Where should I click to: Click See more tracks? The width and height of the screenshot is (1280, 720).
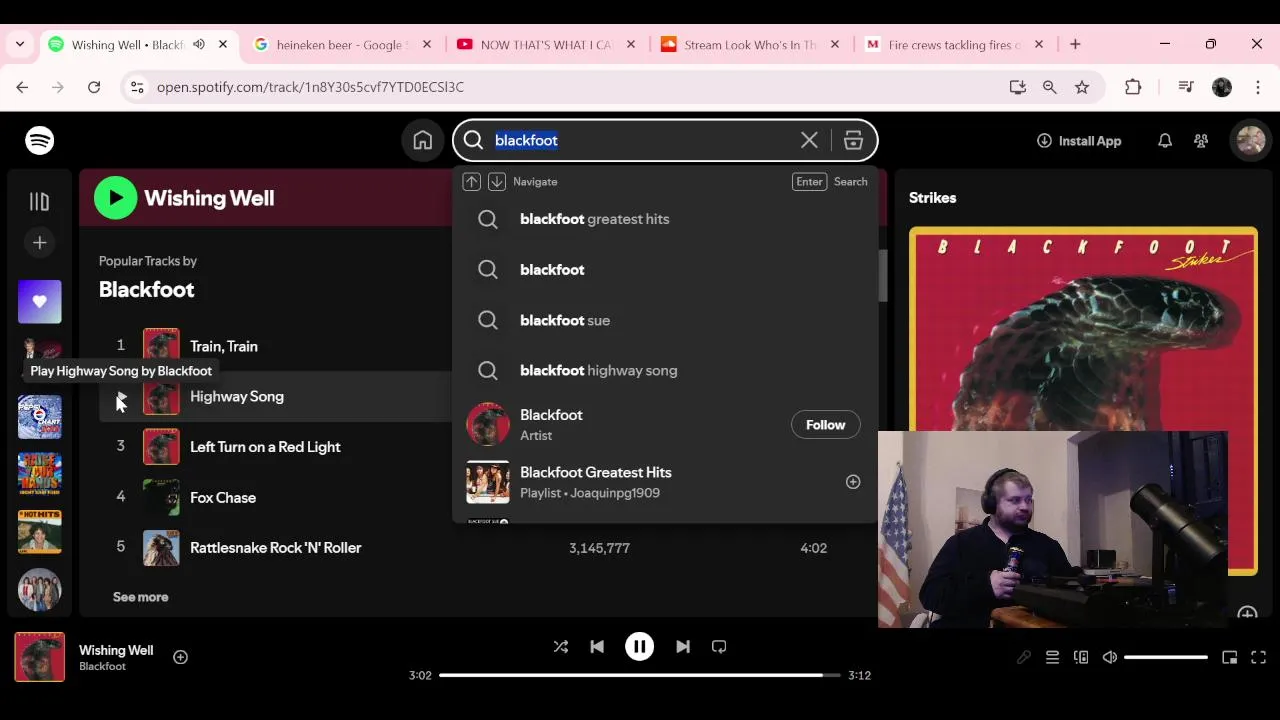tap(141, 597)
